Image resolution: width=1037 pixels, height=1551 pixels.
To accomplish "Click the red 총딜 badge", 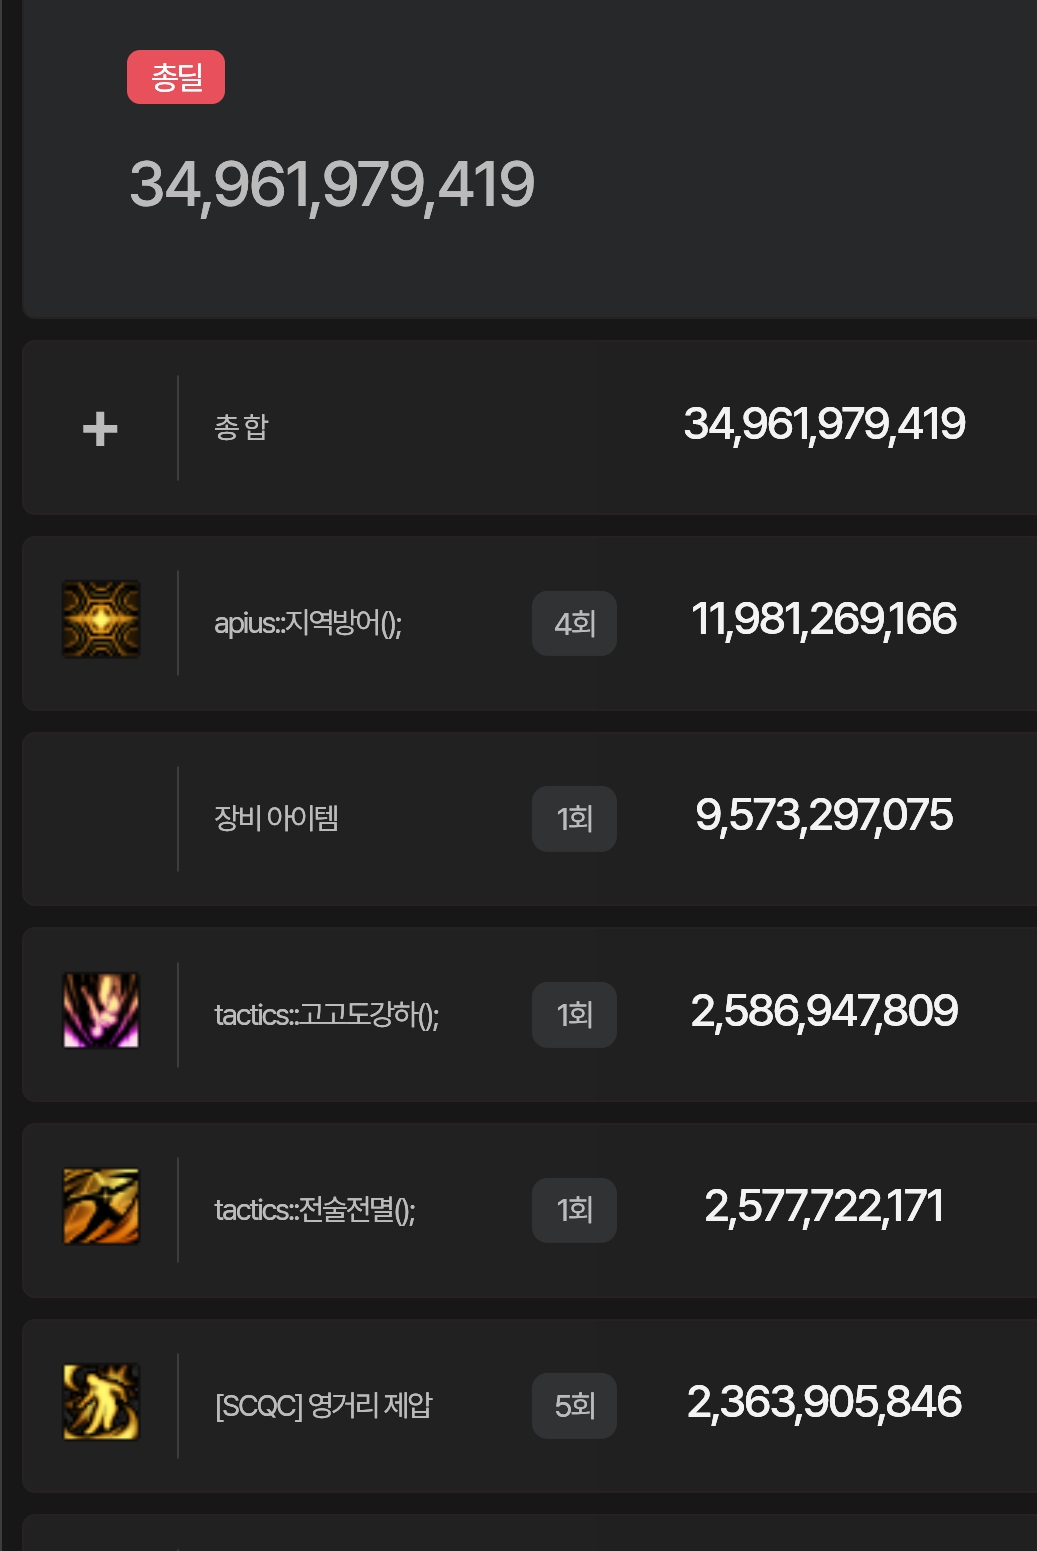I will [176, 77].
